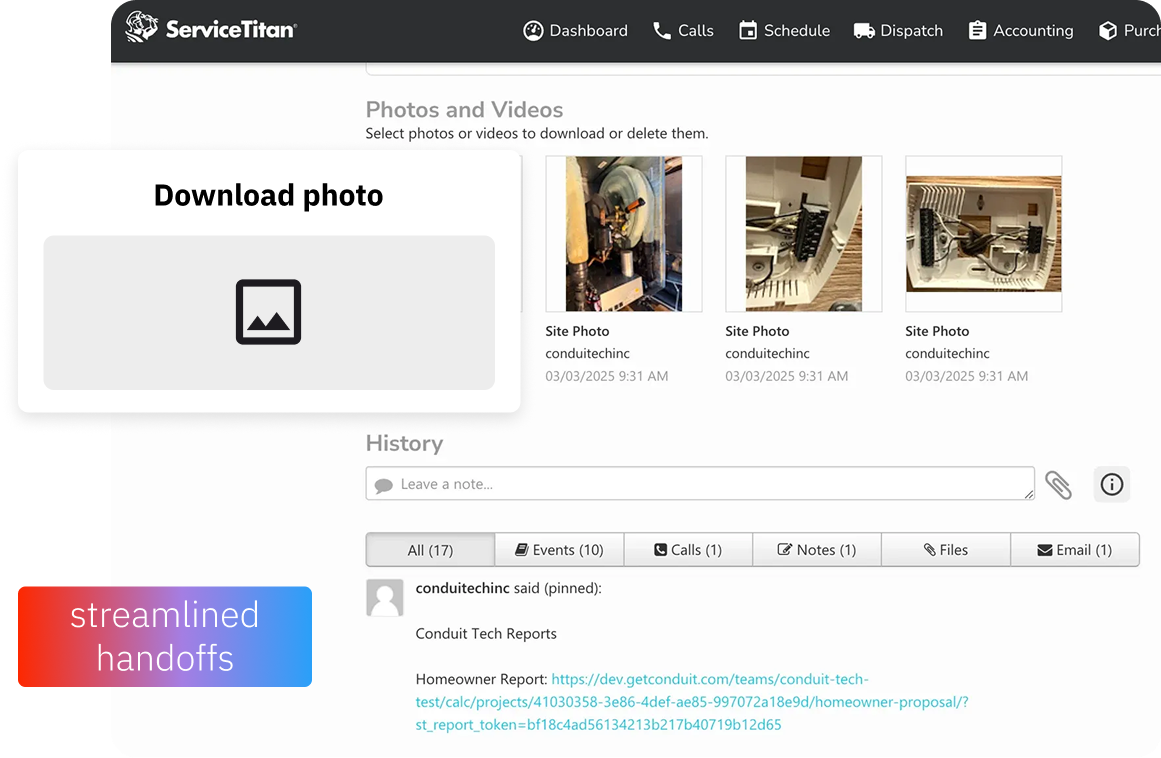Click the speech bubble icon in note field

coord(384,486)
